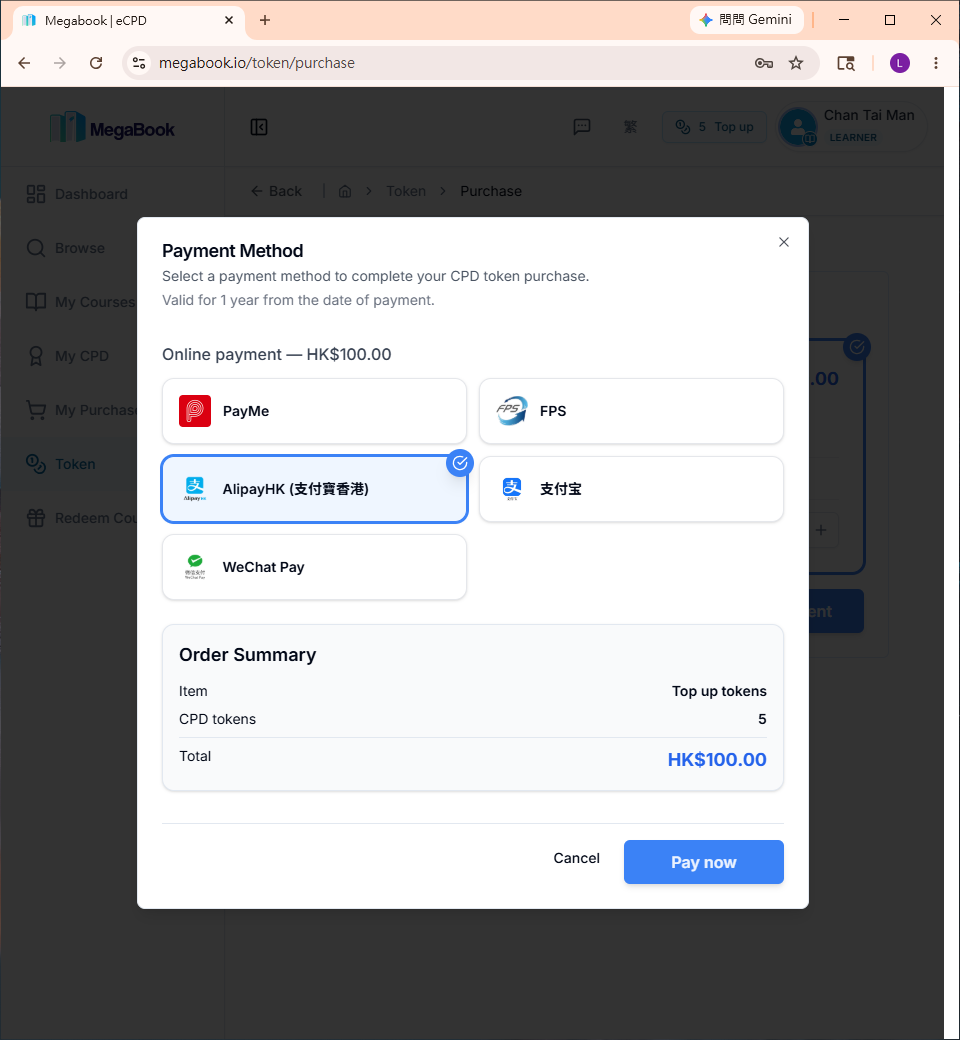960x1040 pixels.
Task: Click the Dashboard grid icon
Action: pyautogui.click(x=36, y=194)
